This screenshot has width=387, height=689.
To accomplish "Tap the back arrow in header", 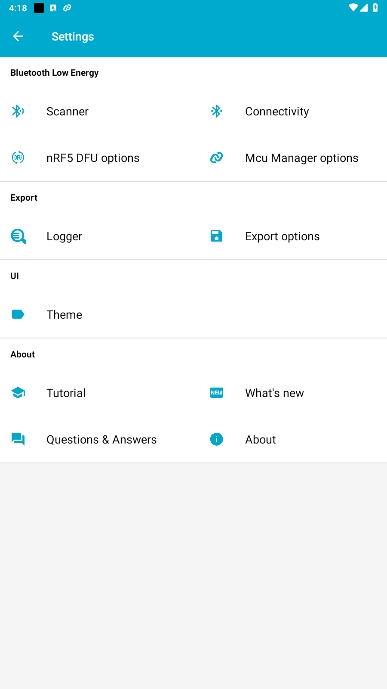I will point(18,36).
